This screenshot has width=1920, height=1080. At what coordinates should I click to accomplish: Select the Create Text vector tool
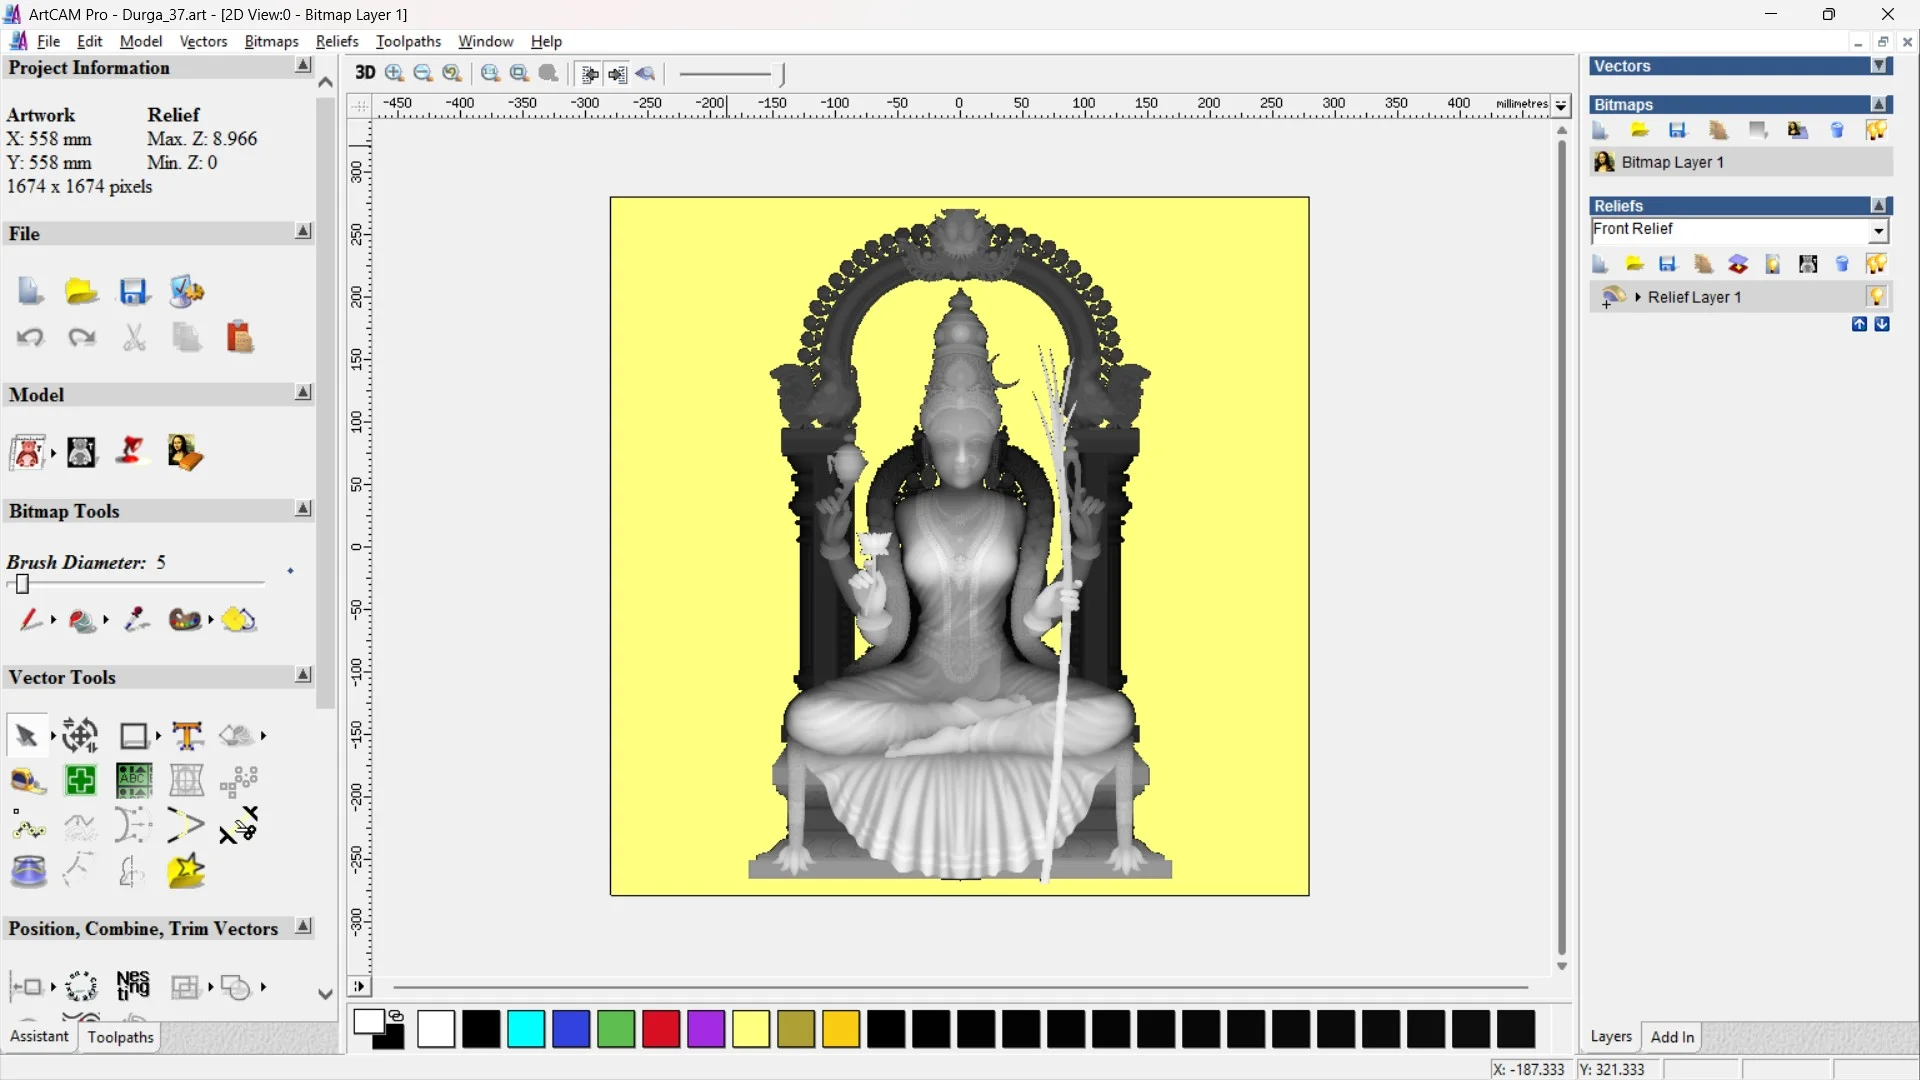(187, 736)
